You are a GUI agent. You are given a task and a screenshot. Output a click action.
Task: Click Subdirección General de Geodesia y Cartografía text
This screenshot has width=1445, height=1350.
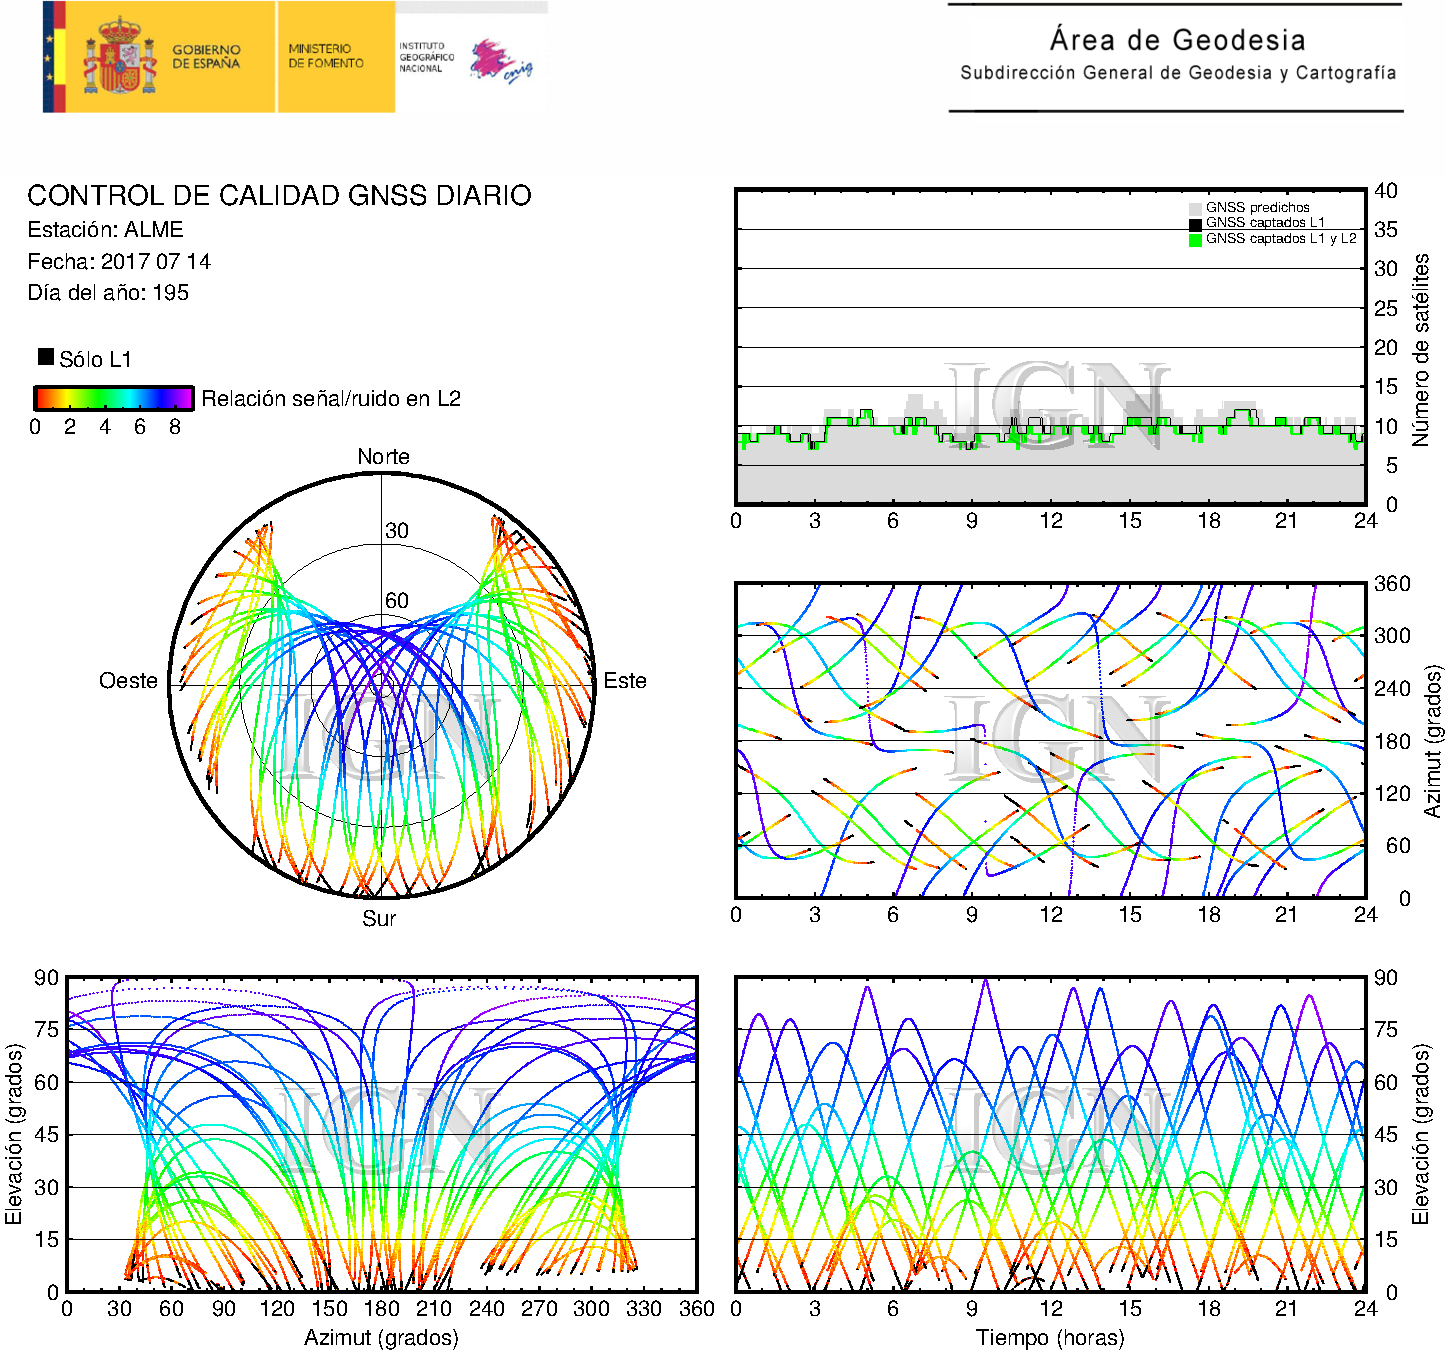click(1178, 73)
